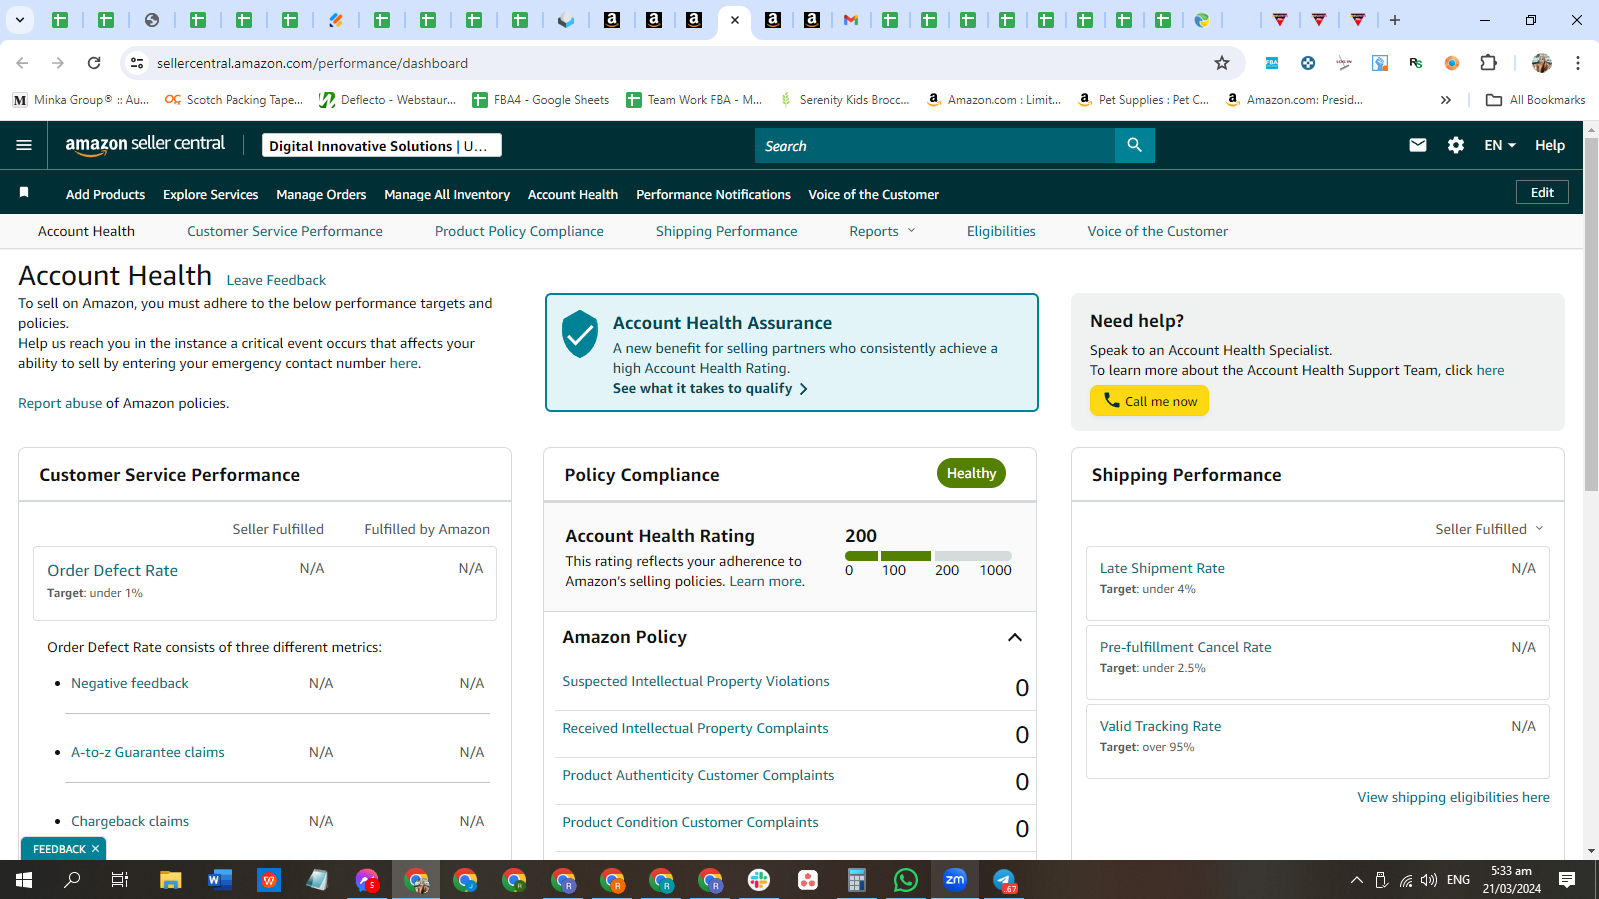Open the Help link in header
This screenshot has width=1599, height=899.
pyautogui.click(x=1550, y=145)
